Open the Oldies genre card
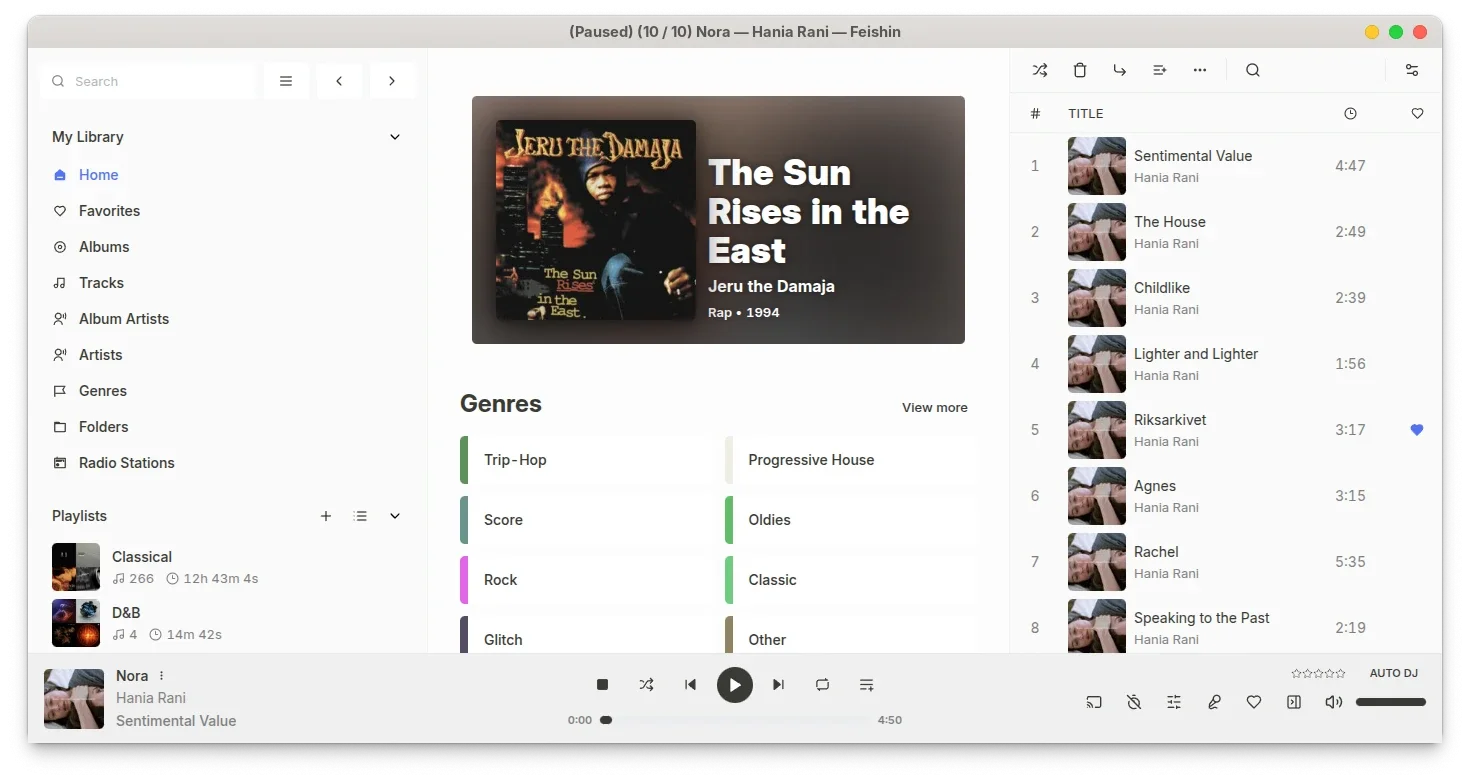Image resolution: width=1470 pixels, height=783 pixels. coord(850,520)
